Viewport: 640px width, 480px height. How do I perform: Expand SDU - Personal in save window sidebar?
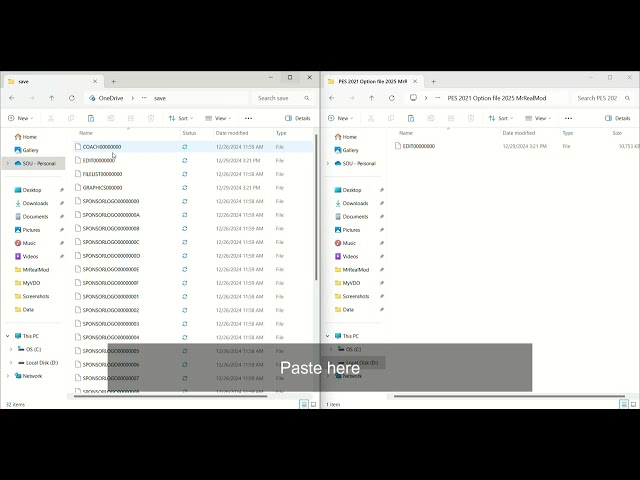7,163
